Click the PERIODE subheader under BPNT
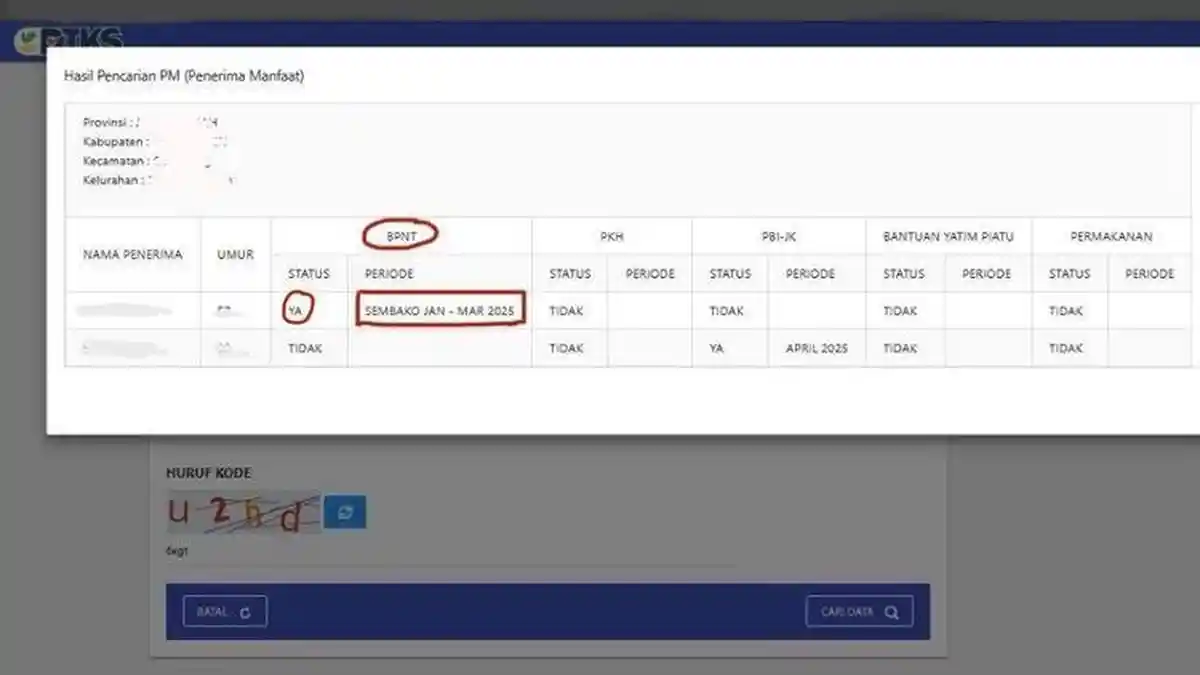Screen dimensions: 1200x675 pyautogui.click(x=390, y=273)
